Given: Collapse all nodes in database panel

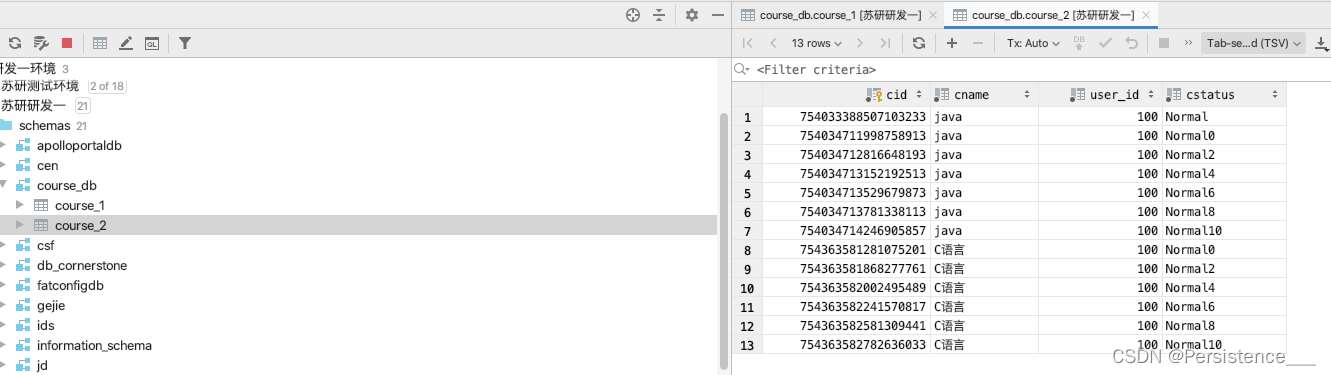Looking at the screenshot, I should pyautogui.click(x=659, y=15).
